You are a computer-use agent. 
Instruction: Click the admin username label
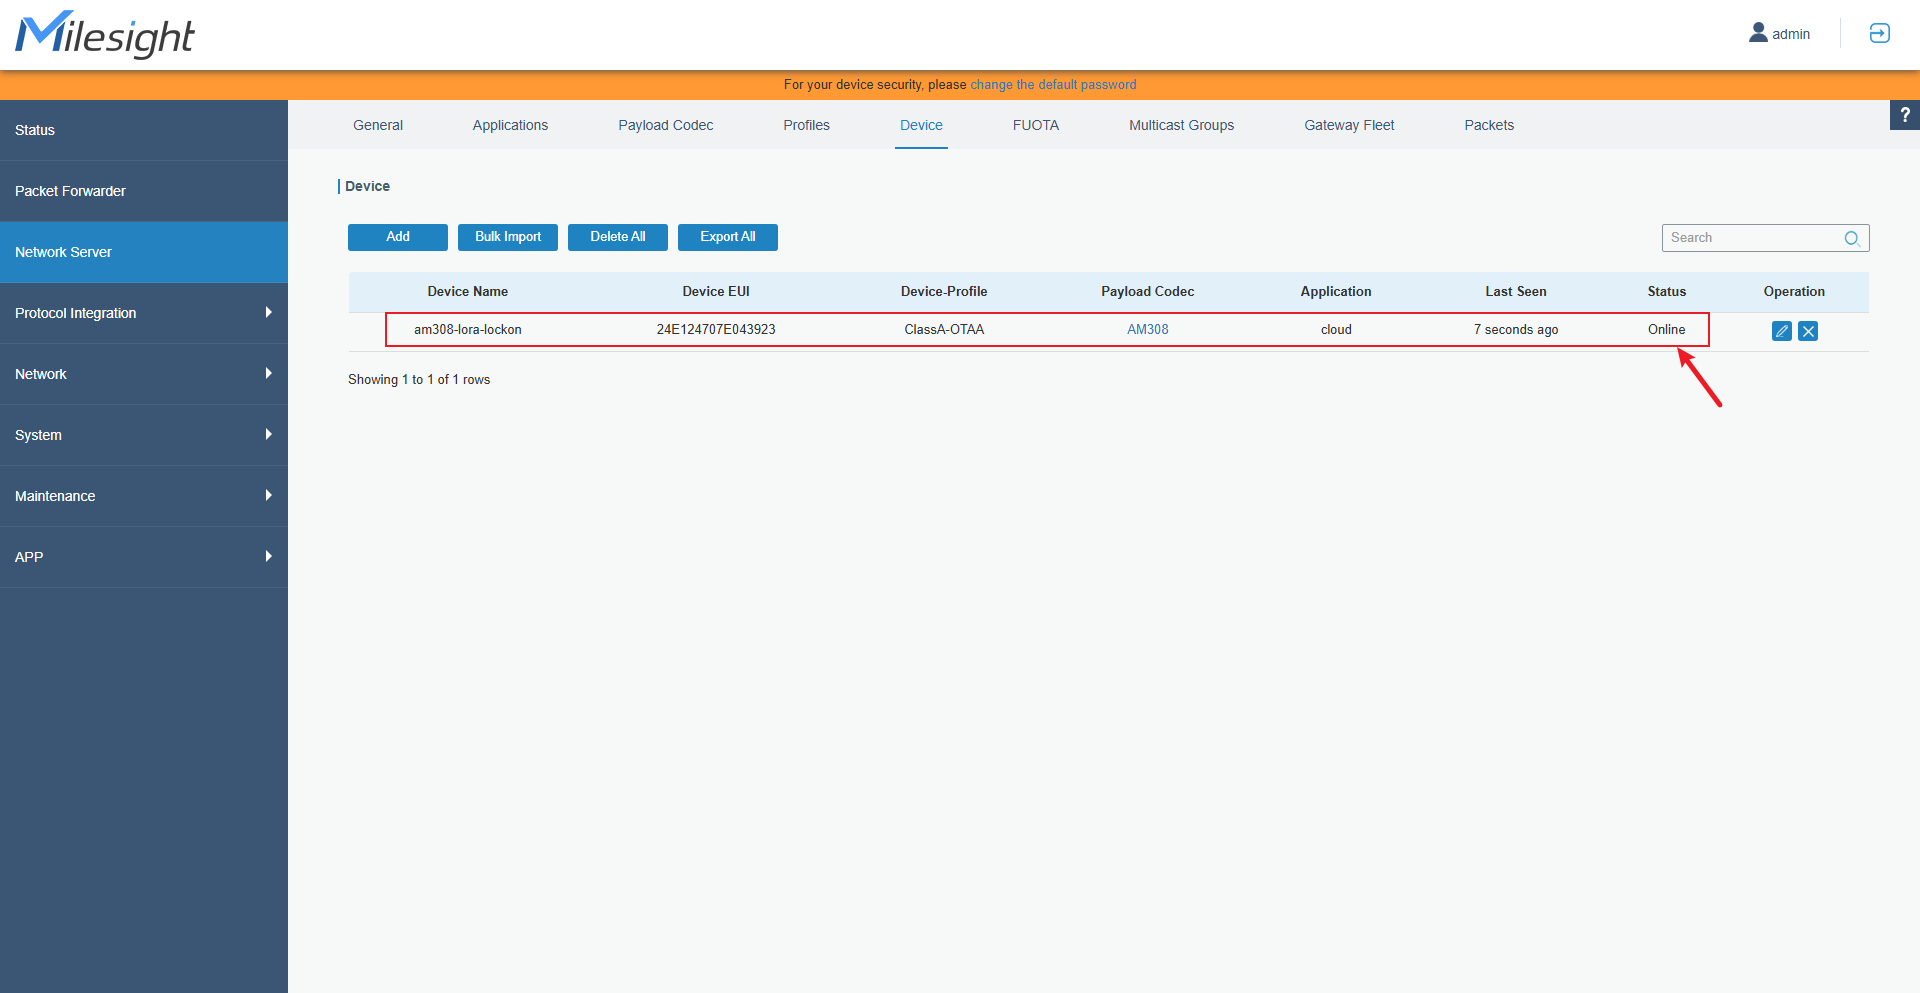1791,34
